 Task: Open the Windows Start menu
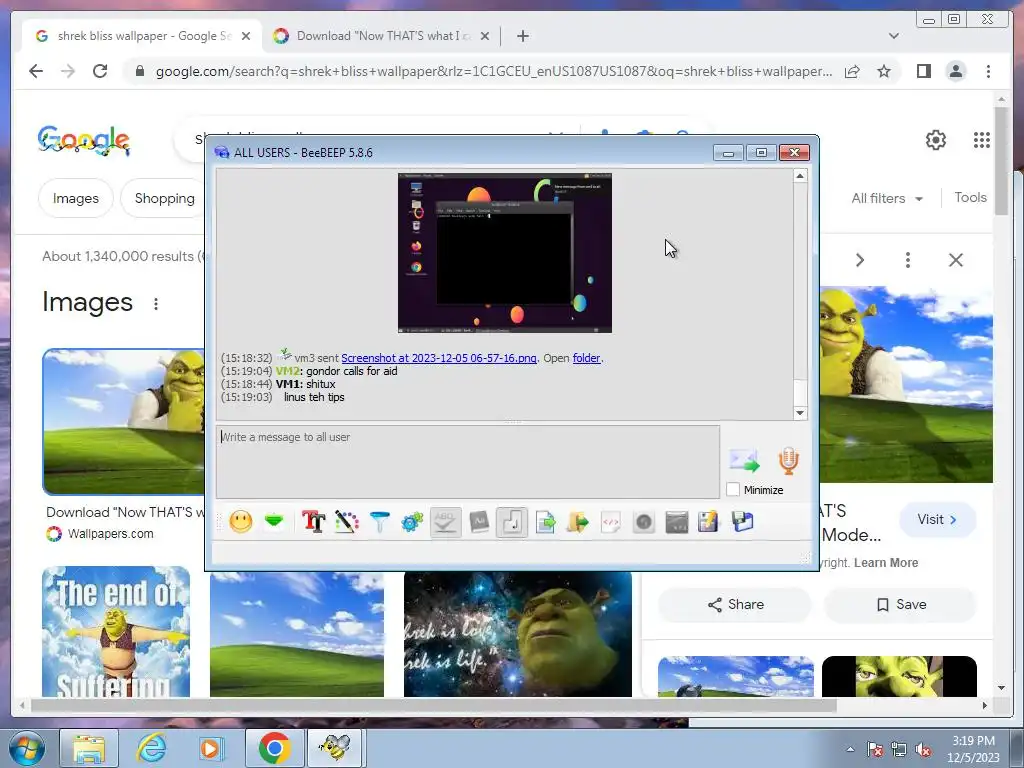click(27, 748)
